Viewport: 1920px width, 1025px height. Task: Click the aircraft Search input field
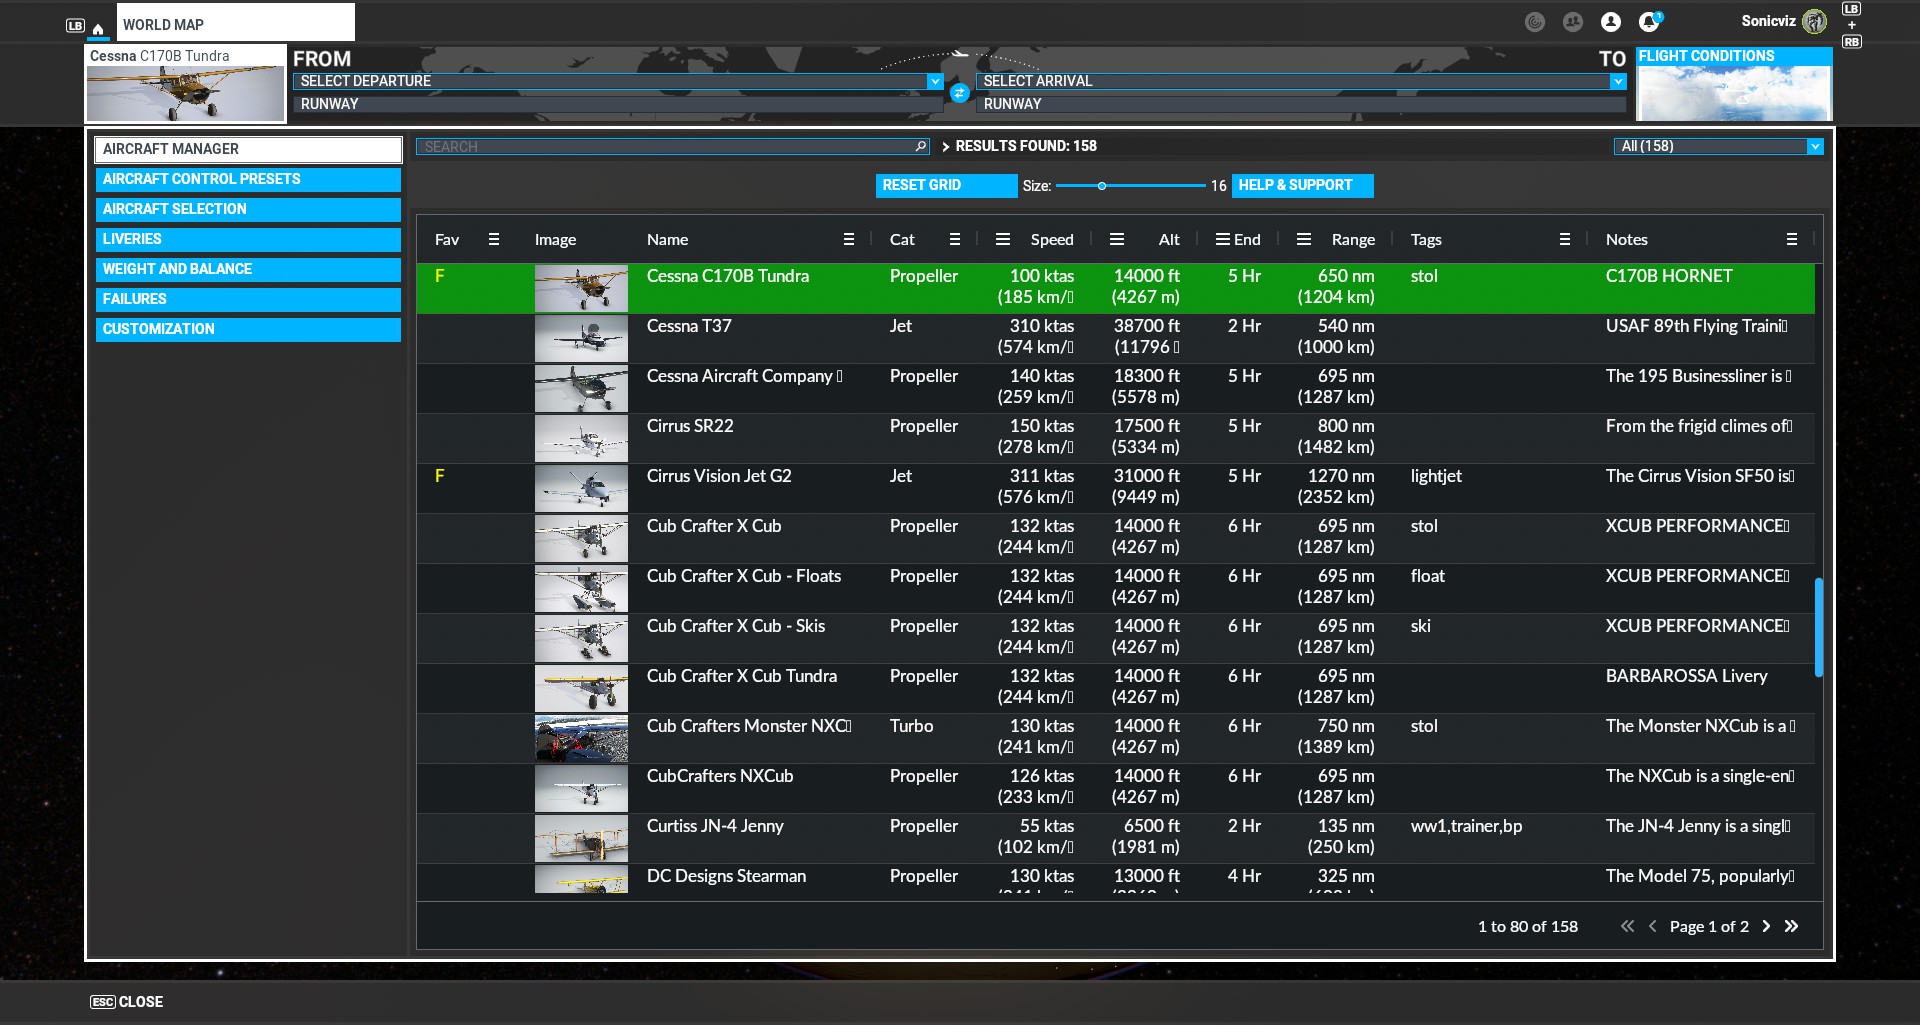pos(672,147)
